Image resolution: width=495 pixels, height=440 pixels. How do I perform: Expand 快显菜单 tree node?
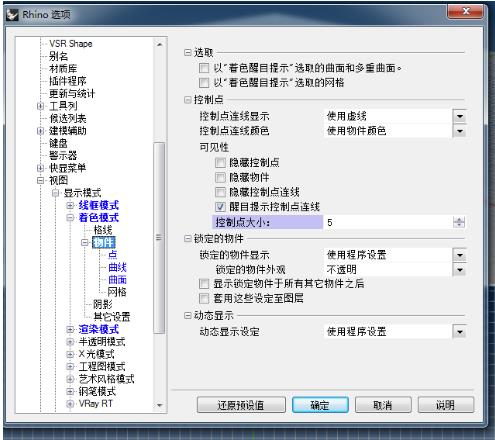40,168
